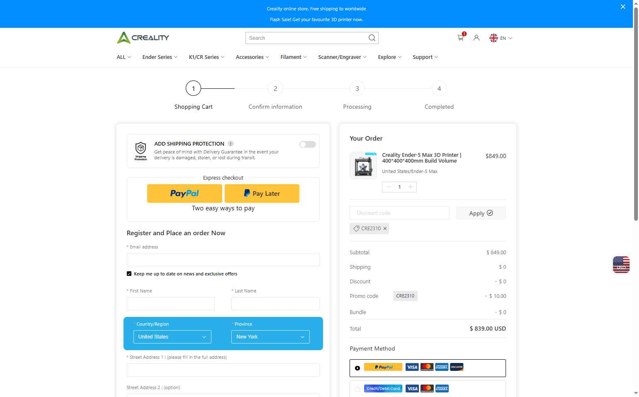Click step 4 Completed circle
Image resolution: width=639 pixels, height=397 pixels.
click(439, 88)
